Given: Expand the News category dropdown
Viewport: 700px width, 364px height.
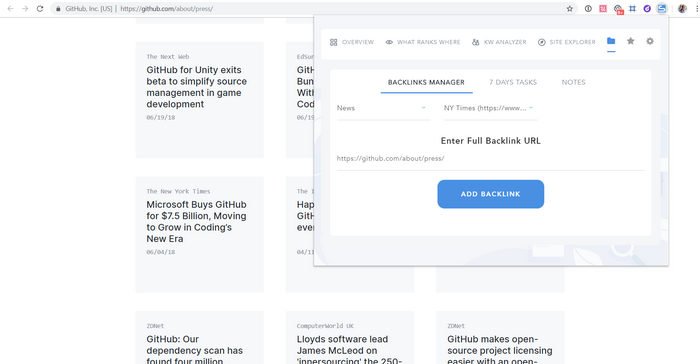Looking at the screenshot, I should (x=383, y=109).
